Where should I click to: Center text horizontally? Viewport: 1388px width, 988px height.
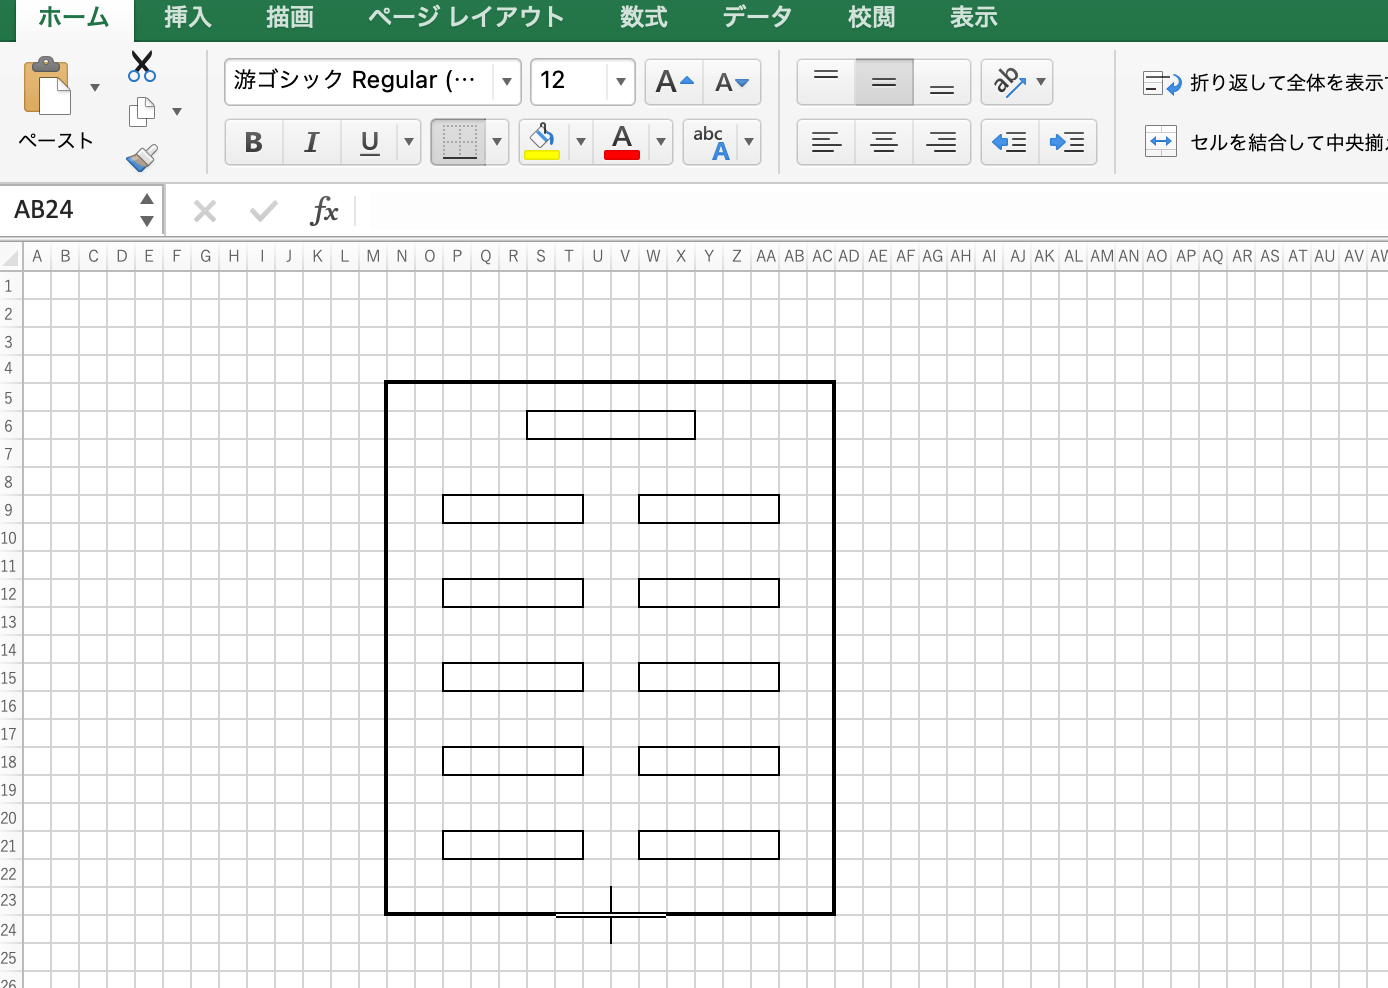pos(884,142)
